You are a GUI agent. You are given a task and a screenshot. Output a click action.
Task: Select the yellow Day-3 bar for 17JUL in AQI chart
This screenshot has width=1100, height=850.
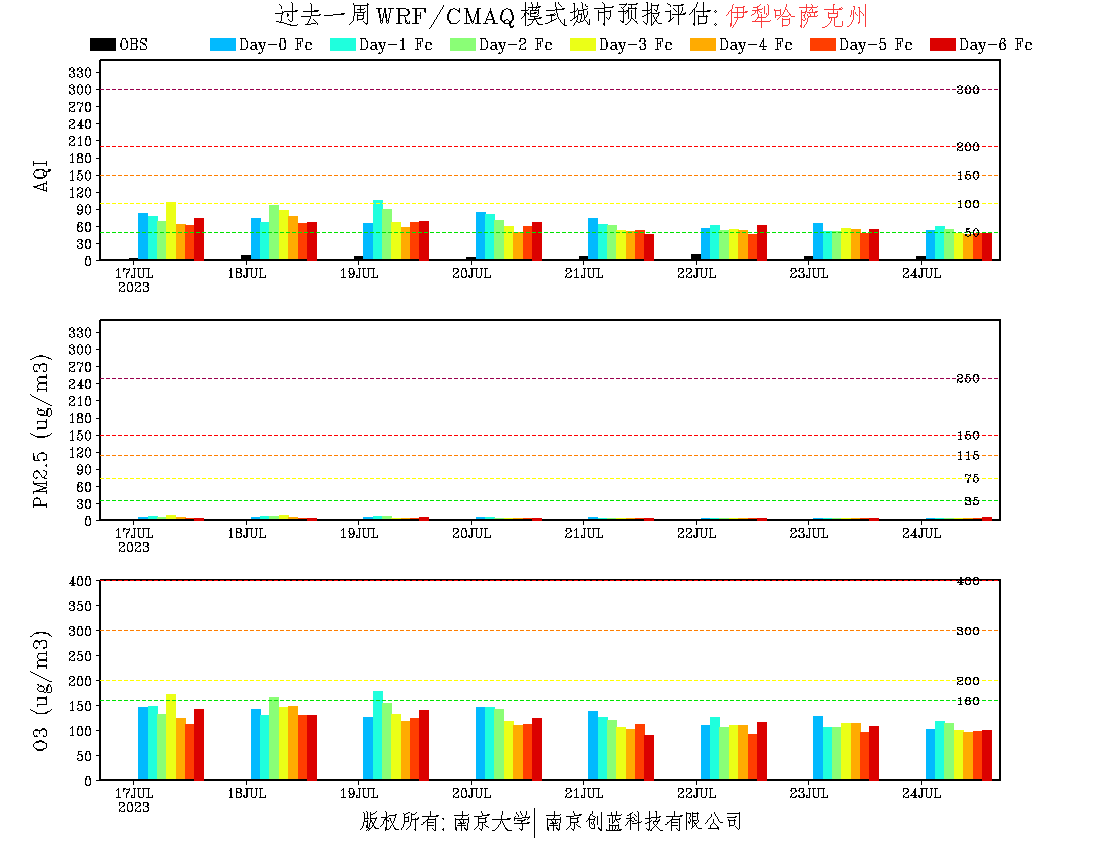coord(171,231)
